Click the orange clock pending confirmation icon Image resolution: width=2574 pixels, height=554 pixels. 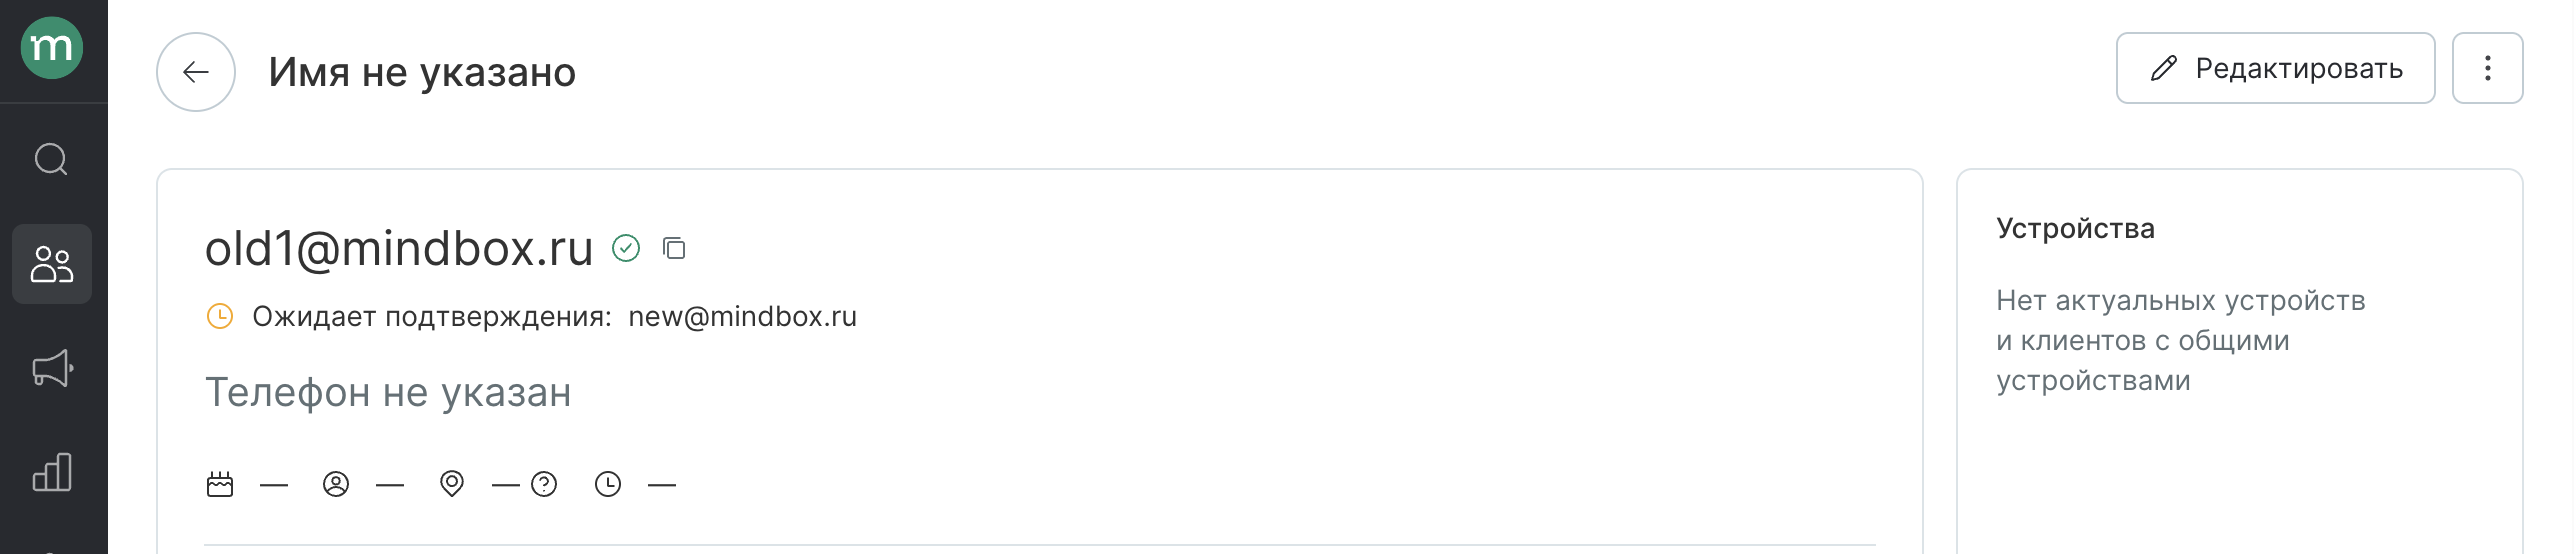coord(220,316)
